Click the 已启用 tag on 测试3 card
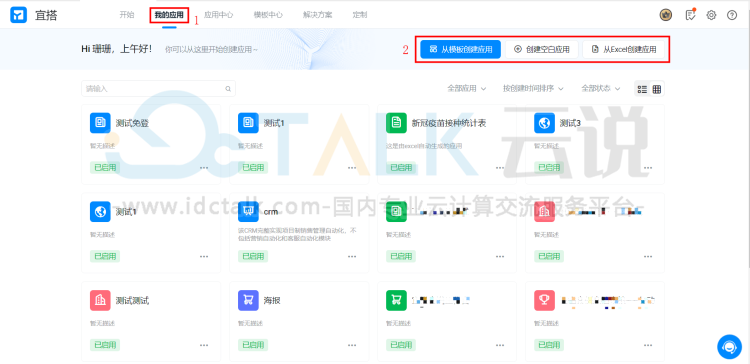This screenshot has height=364, width=750. click(549, 167)
